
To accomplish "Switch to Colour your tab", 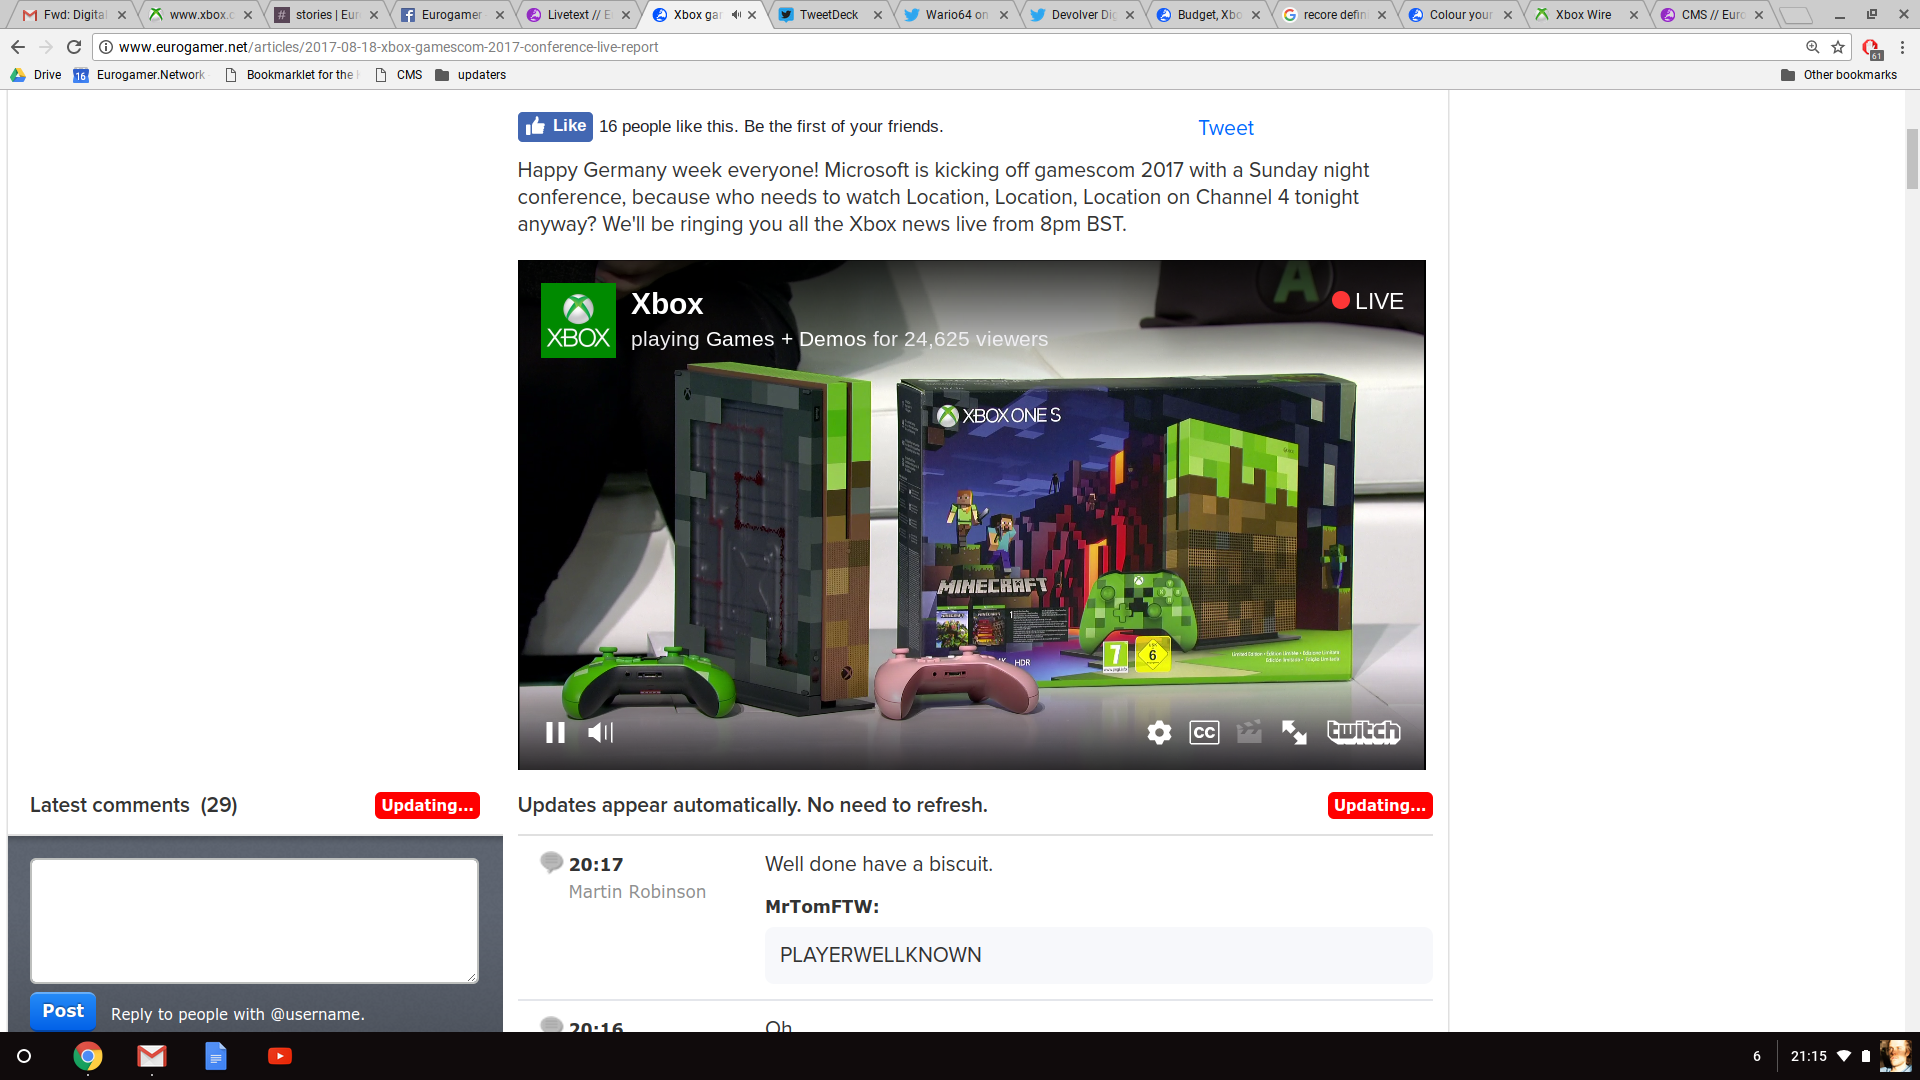I will pos(1459,15).
